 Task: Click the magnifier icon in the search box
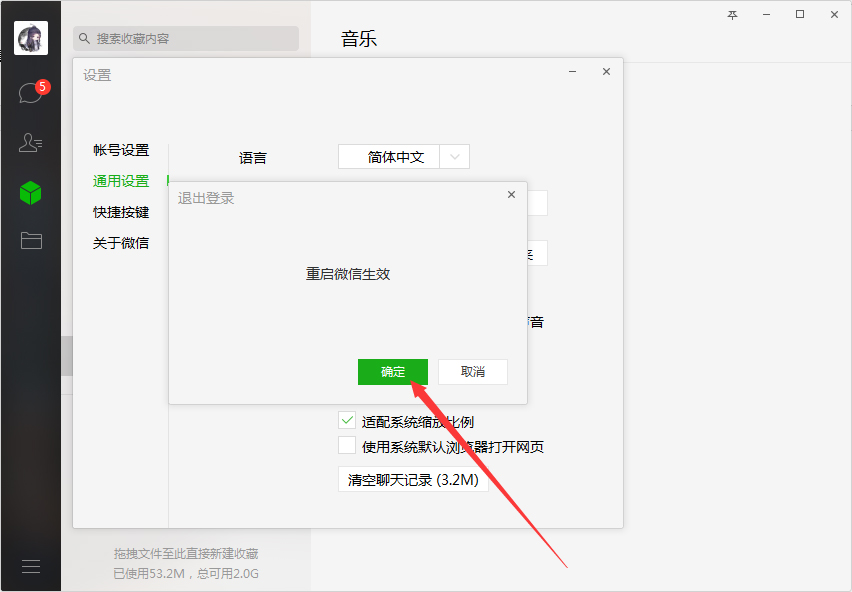pos(83,38)
